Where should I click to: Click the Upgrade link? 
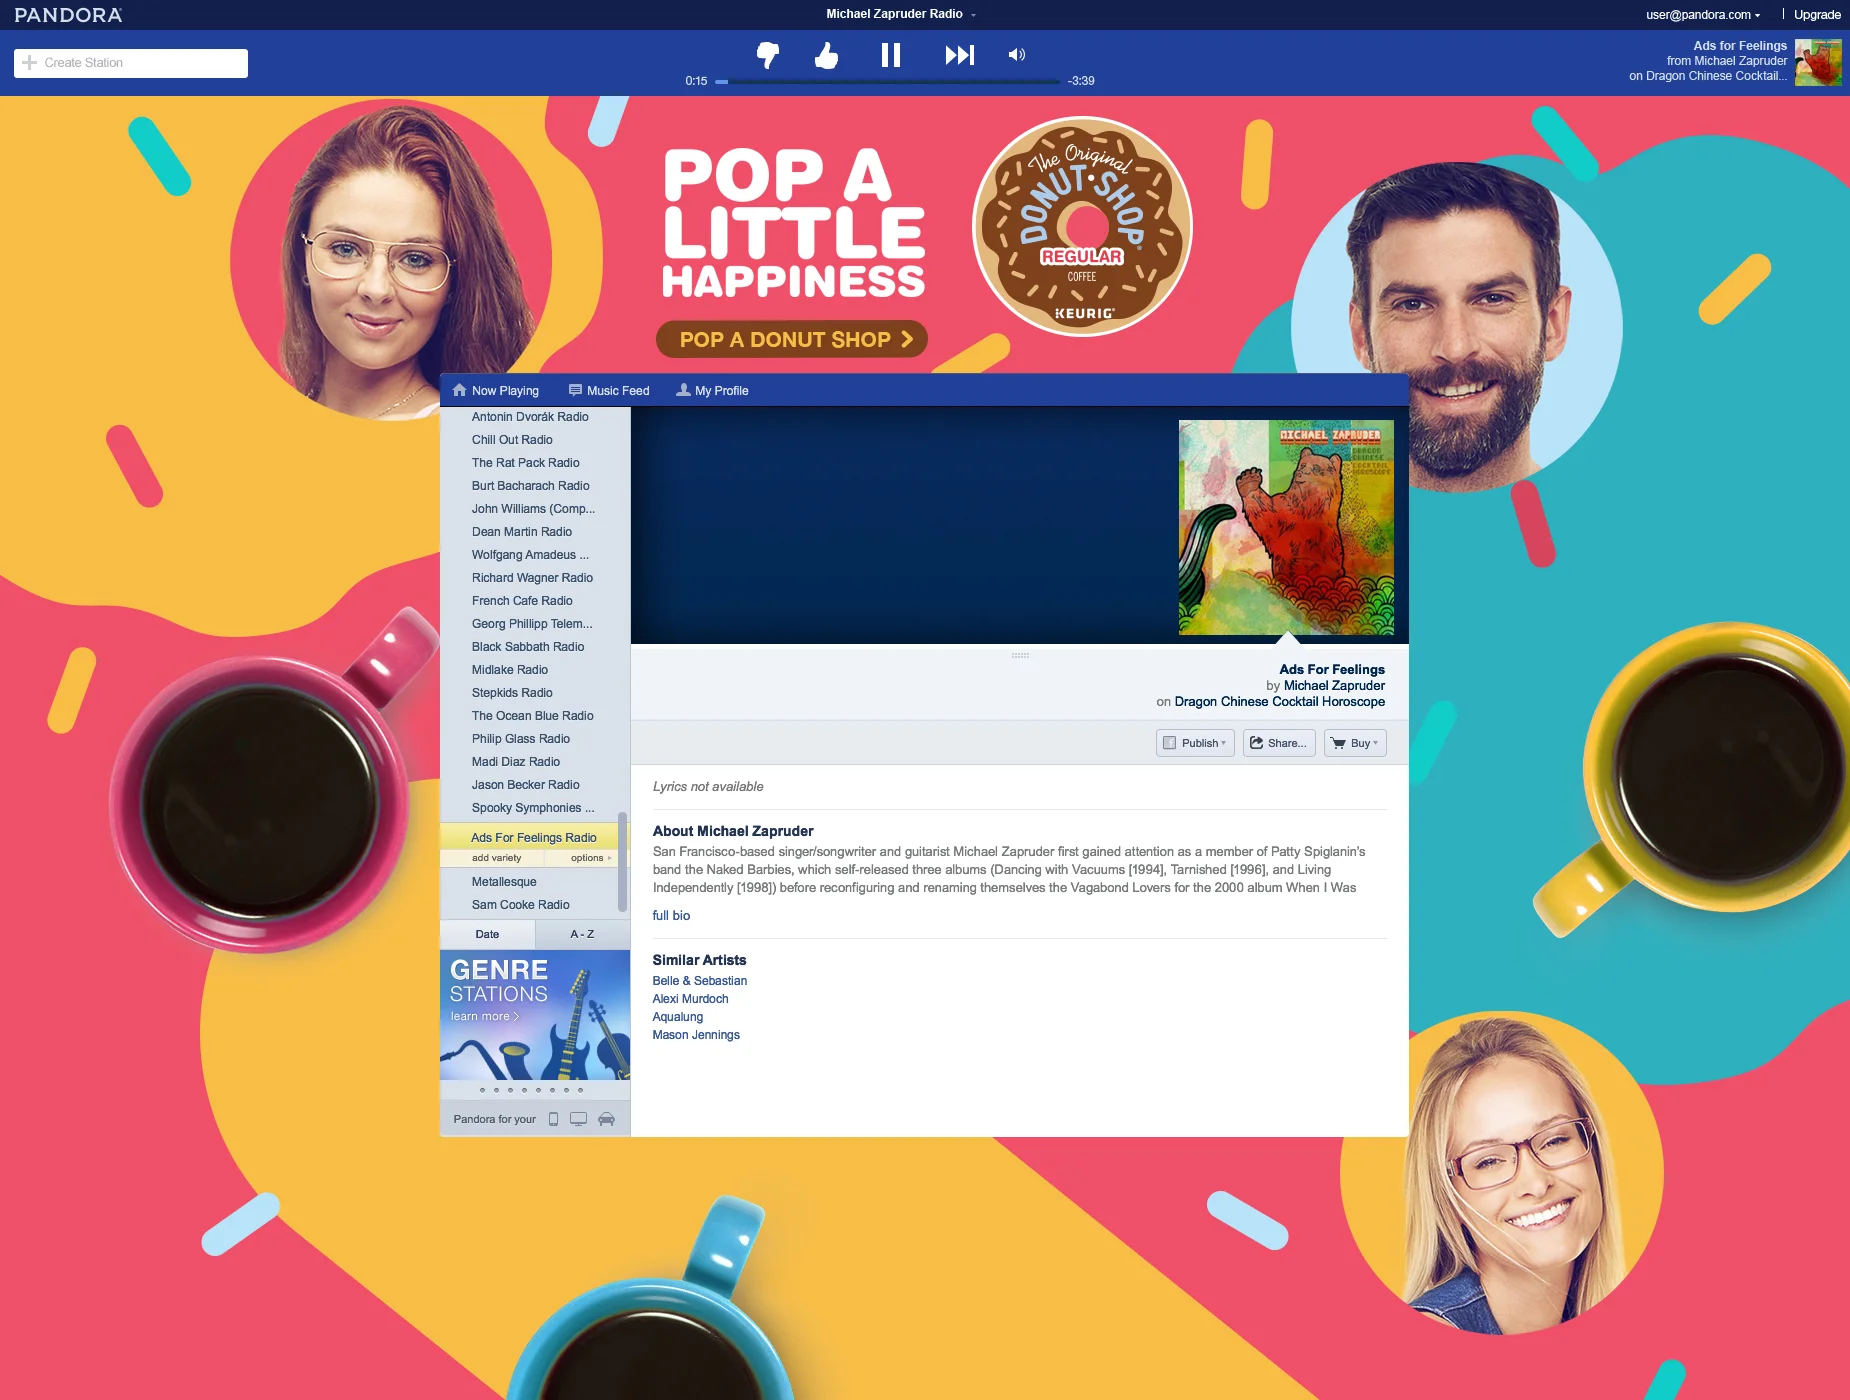pos(1817,15)
